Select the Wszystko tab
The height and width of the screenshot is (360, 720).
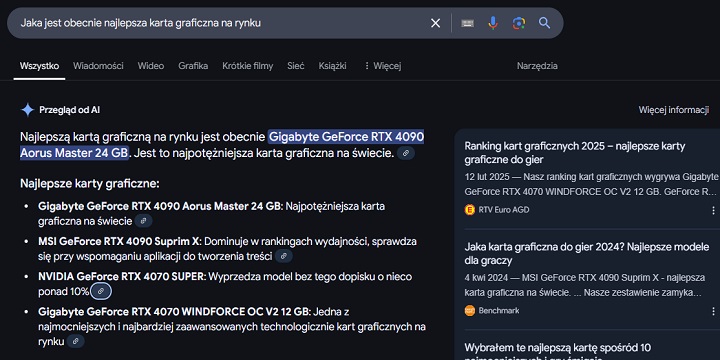point(39,66)
